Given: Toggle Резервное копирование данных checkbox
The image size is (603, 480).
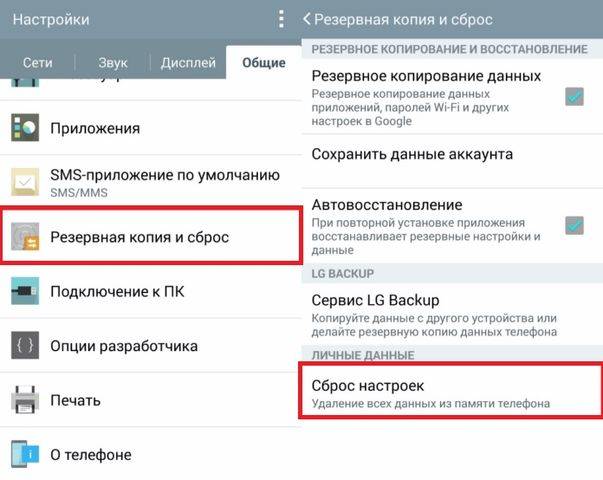Looking at the screenshot, I should 574,97.
